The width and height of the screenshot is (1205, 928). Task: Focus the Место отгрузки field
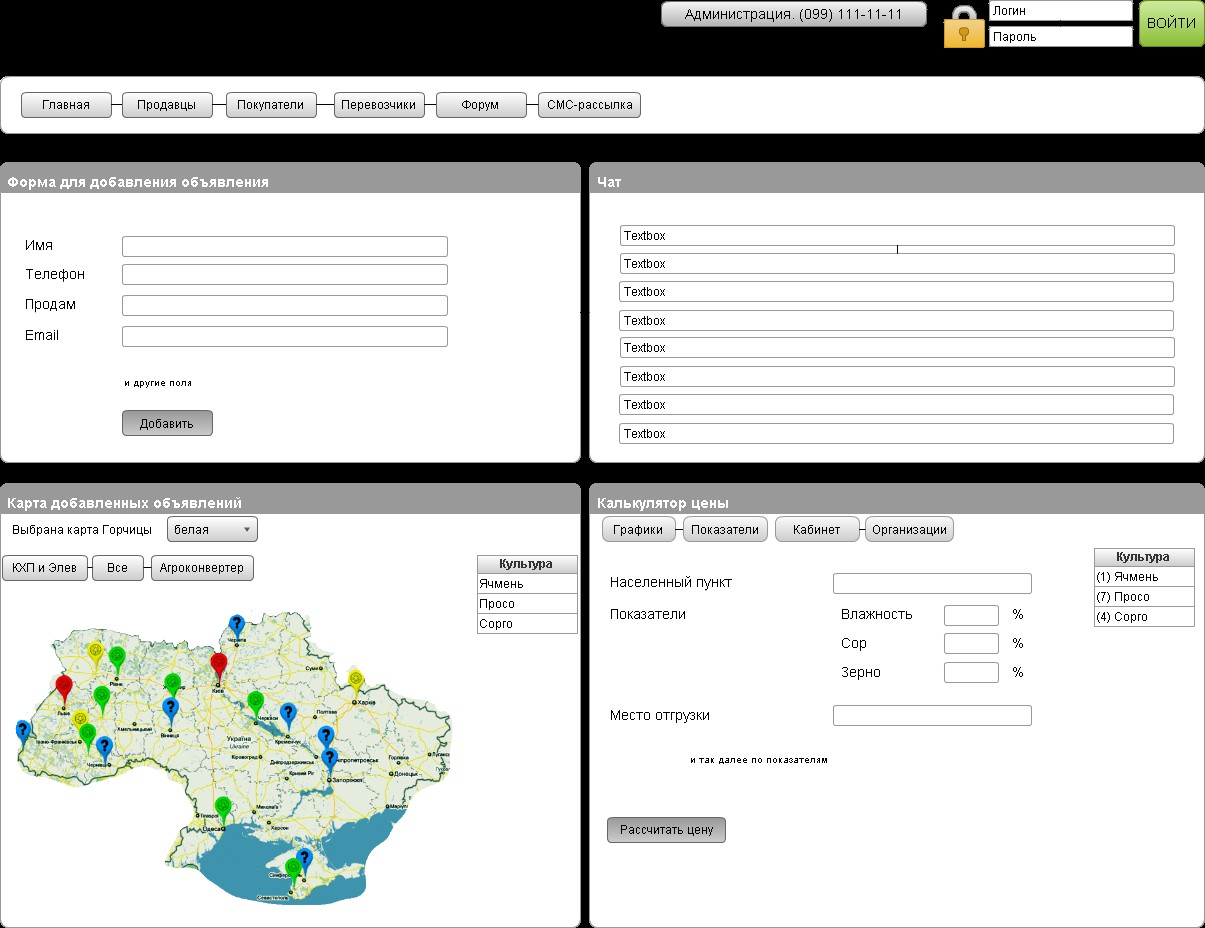pos(932,716)
